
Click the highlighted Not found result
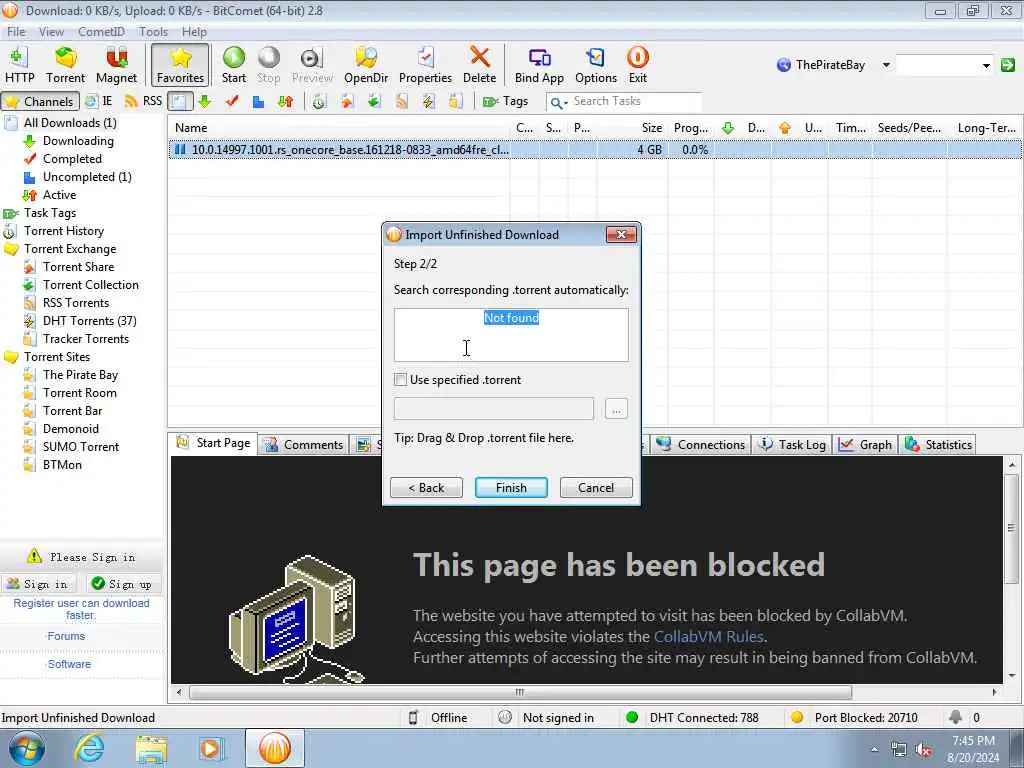(x=511, y=318)
